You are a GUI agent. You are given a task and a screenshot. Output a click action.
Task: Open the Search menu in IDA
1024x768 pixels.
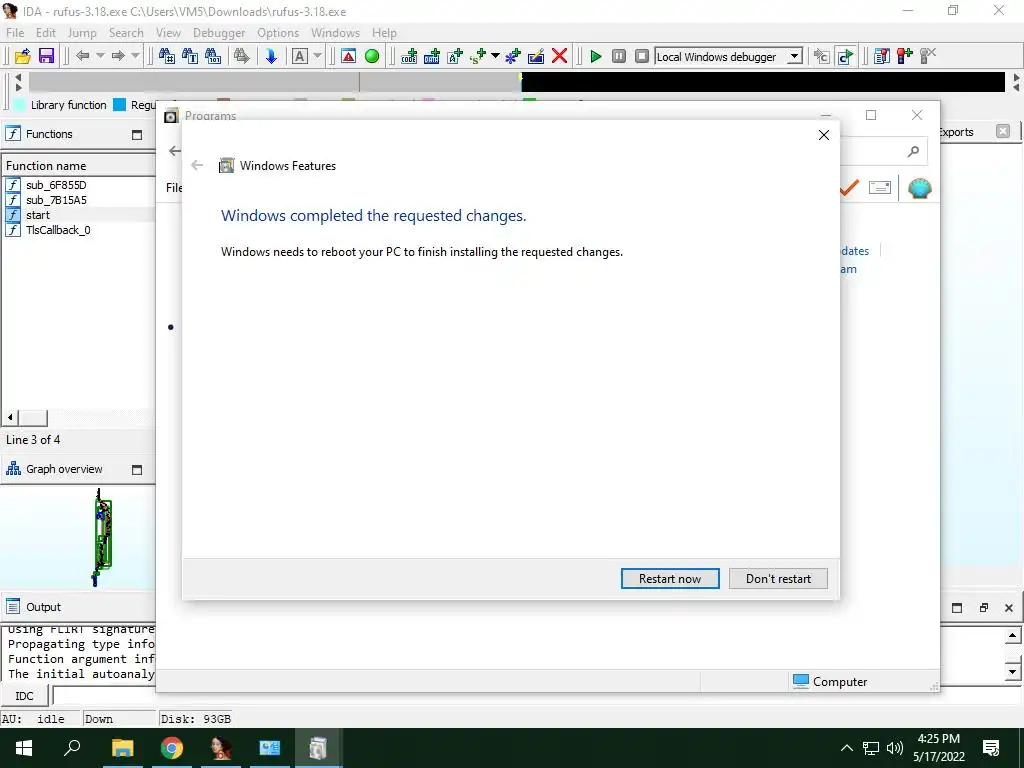[126, 33]
